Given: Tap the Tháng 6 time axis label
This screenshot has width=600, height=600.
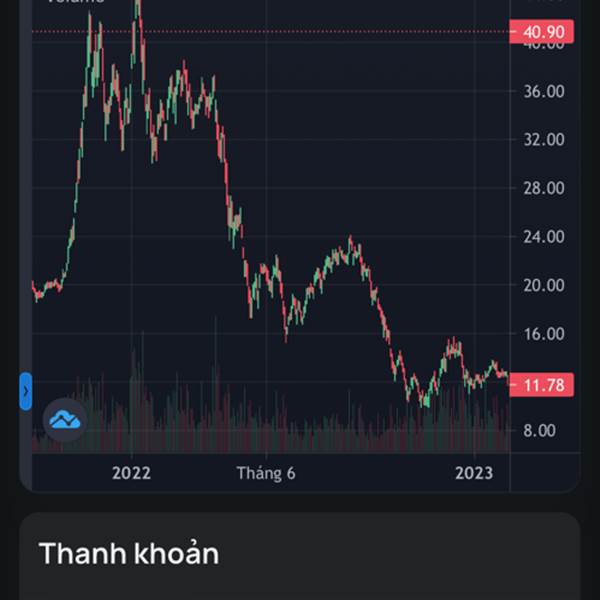Looking at the screenshot, I should 266,473.
